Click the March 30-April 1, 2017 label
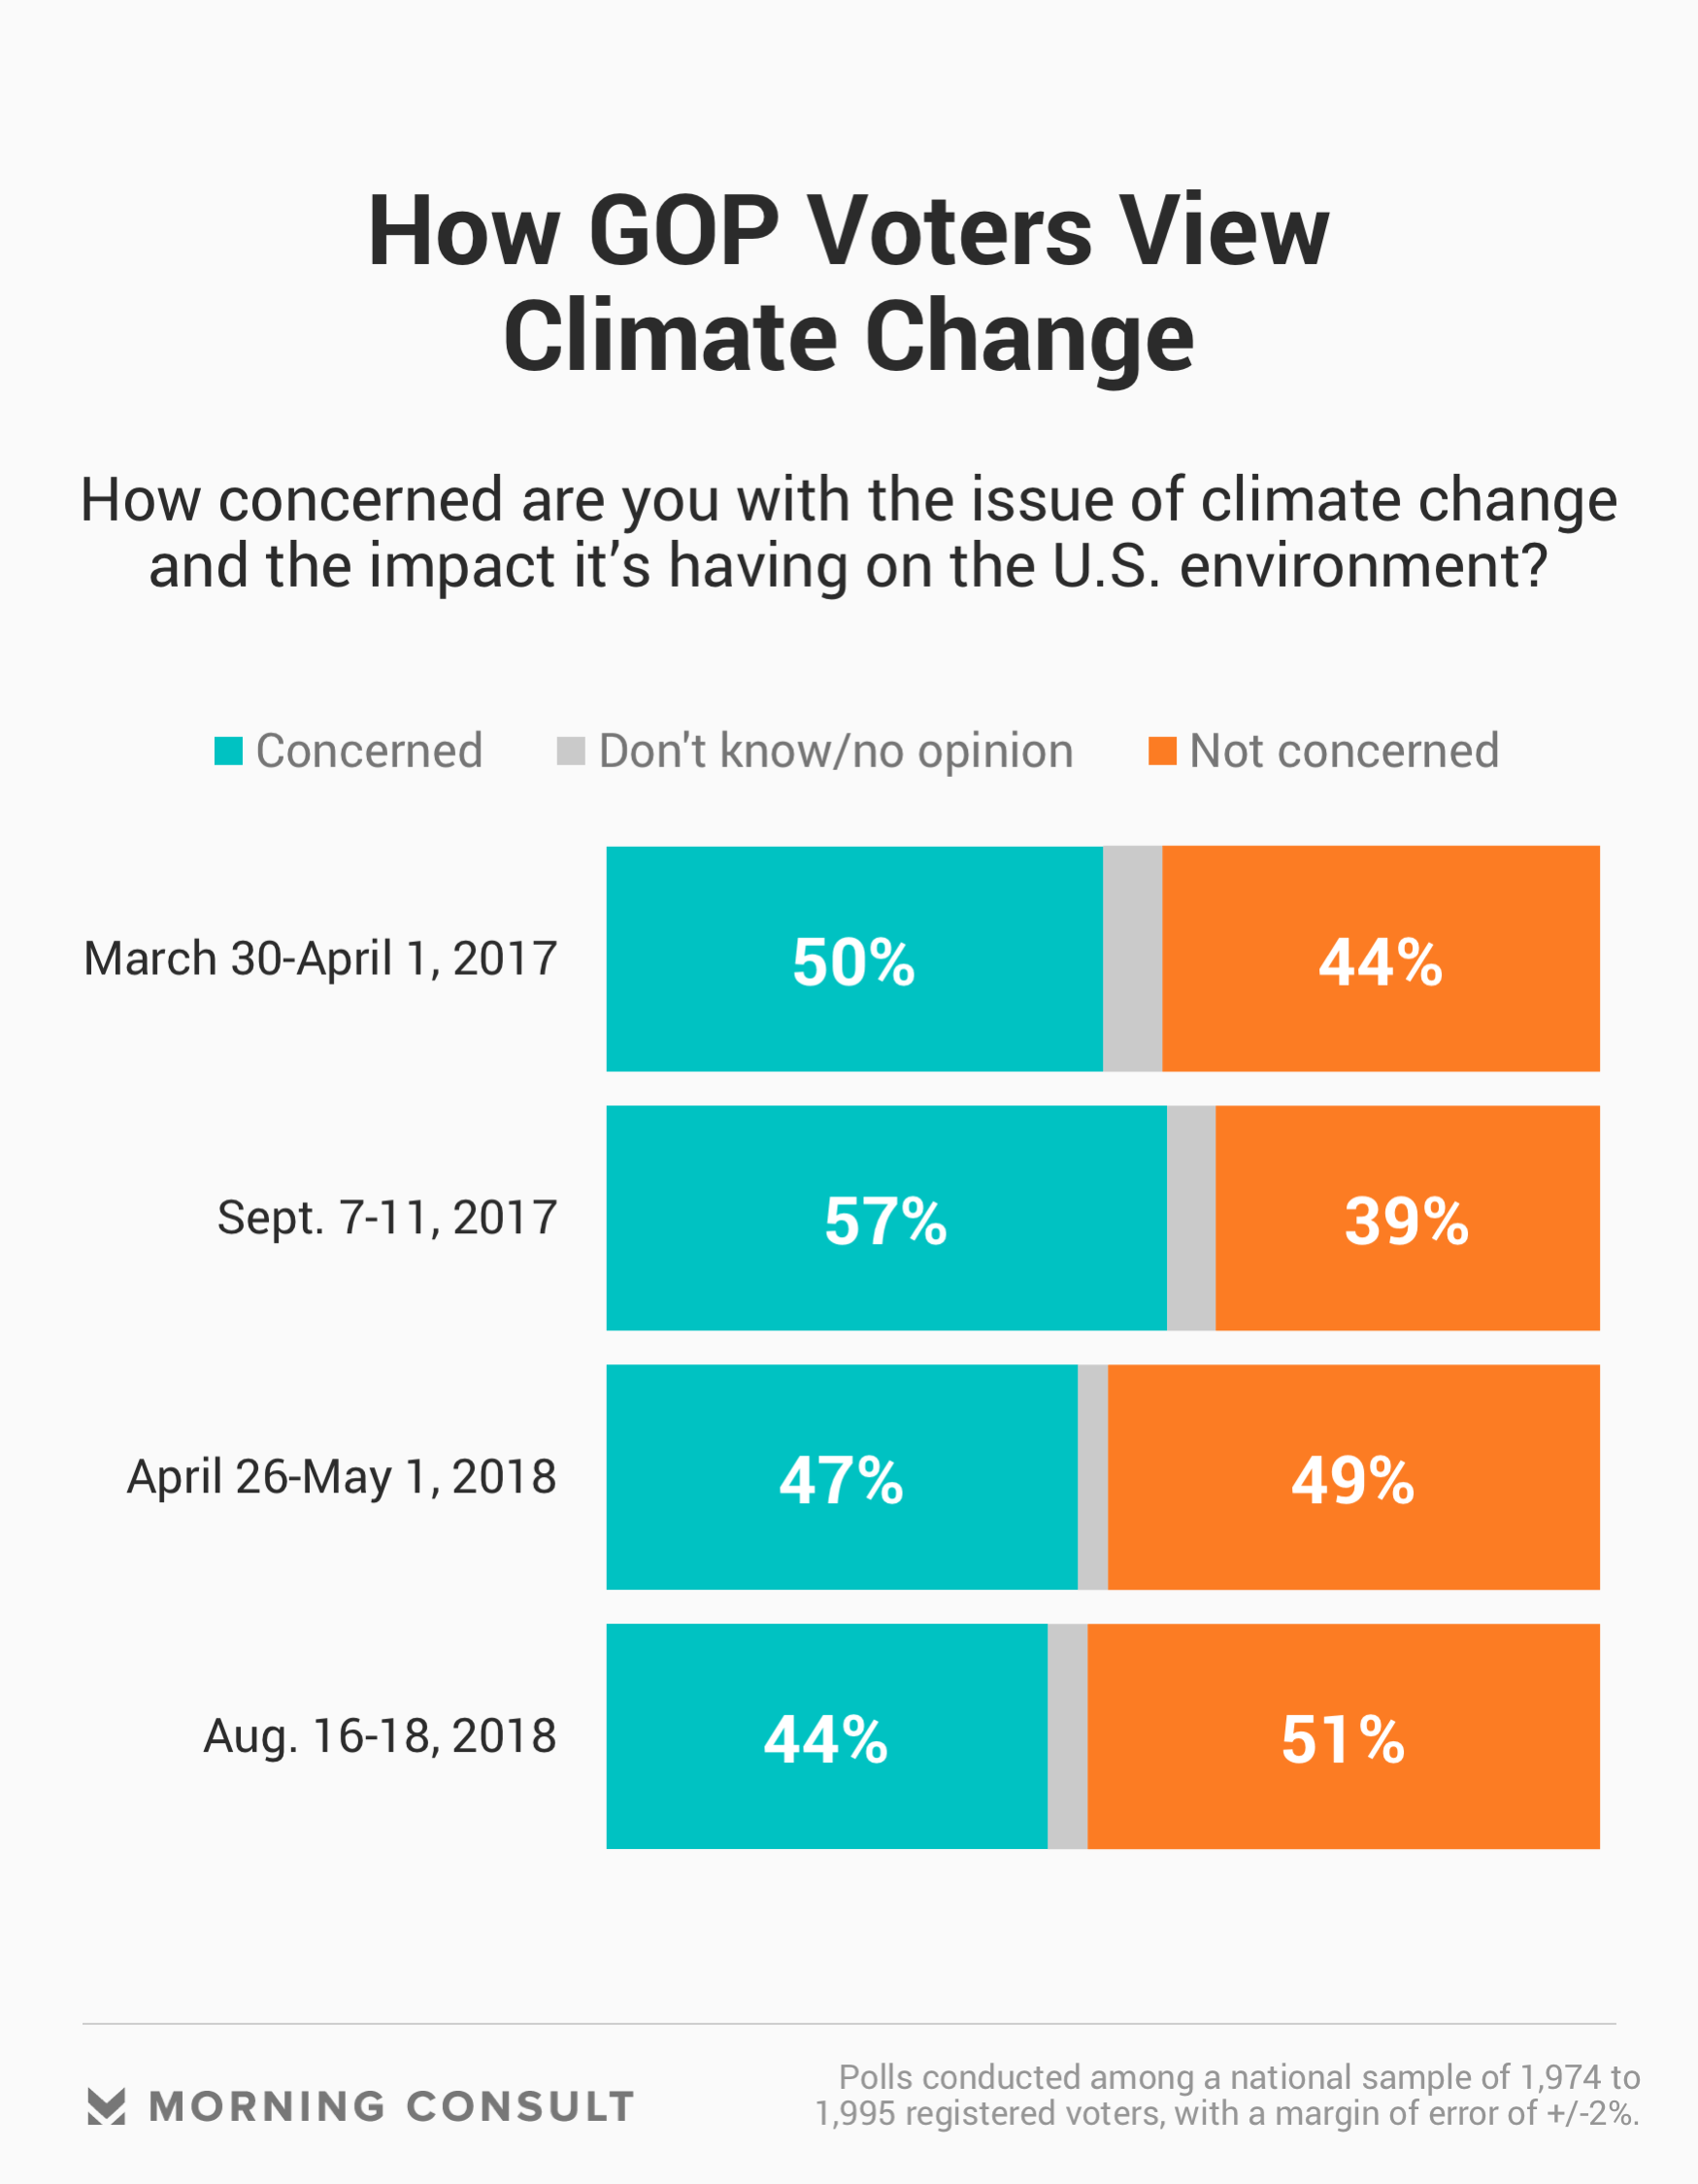This screenshot has height=2184, width=1698. coord(320,959)
